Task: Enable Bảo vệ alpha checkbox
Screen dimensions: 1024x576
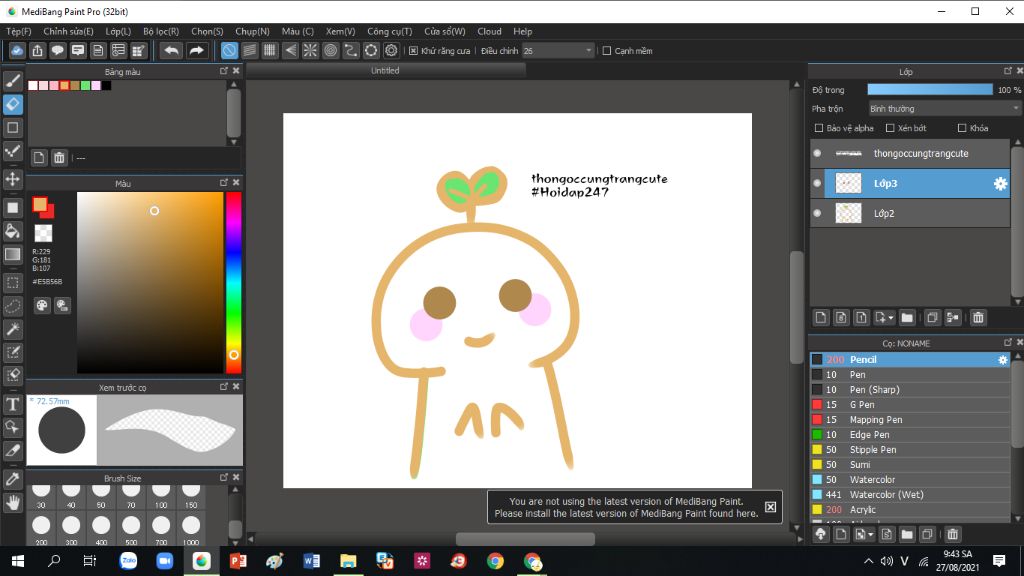Action: point(820,128)
